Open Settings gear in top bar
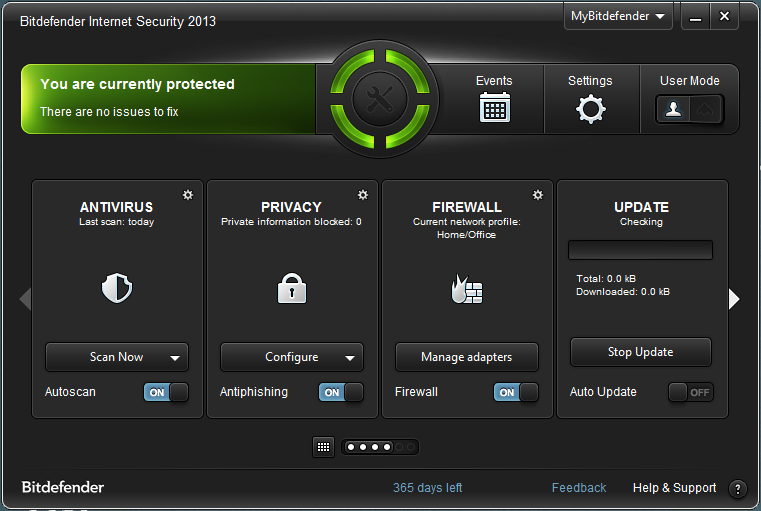This screenshot has height=511, width=761. pyautogui.click(x=590, y=108)
